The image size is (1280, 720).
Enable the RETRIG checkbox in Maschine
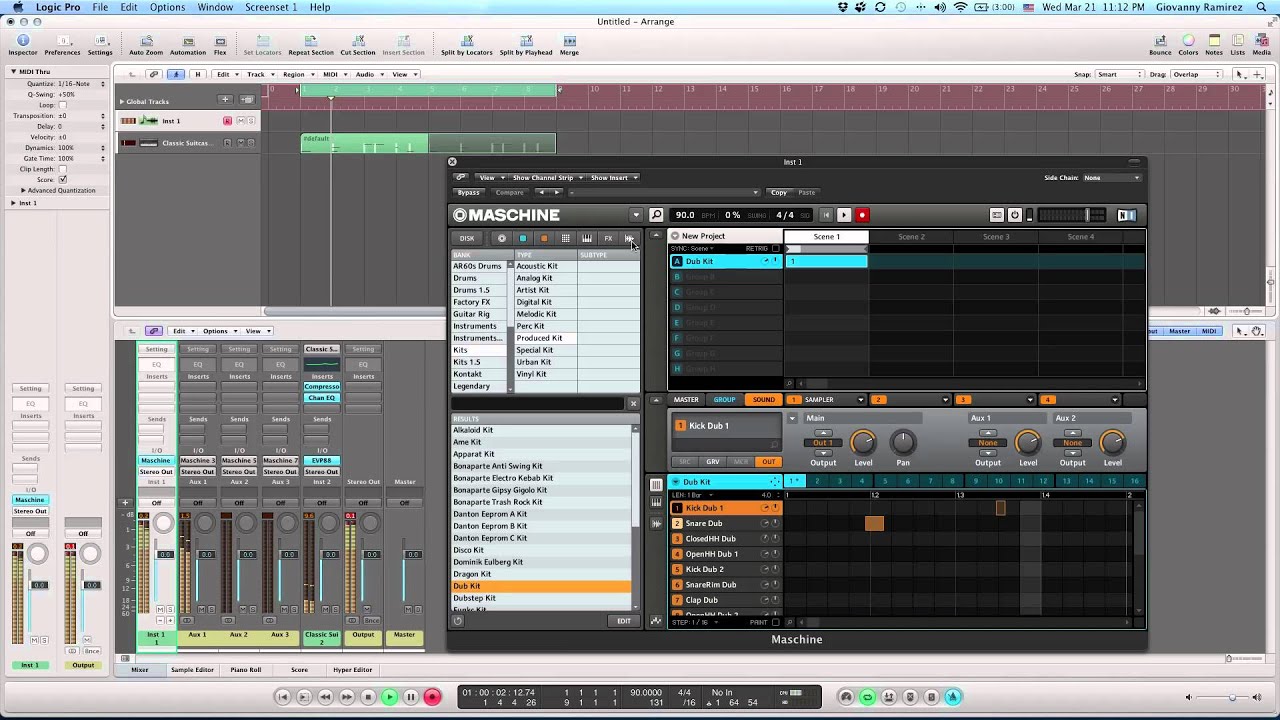(x=776, y=248)
